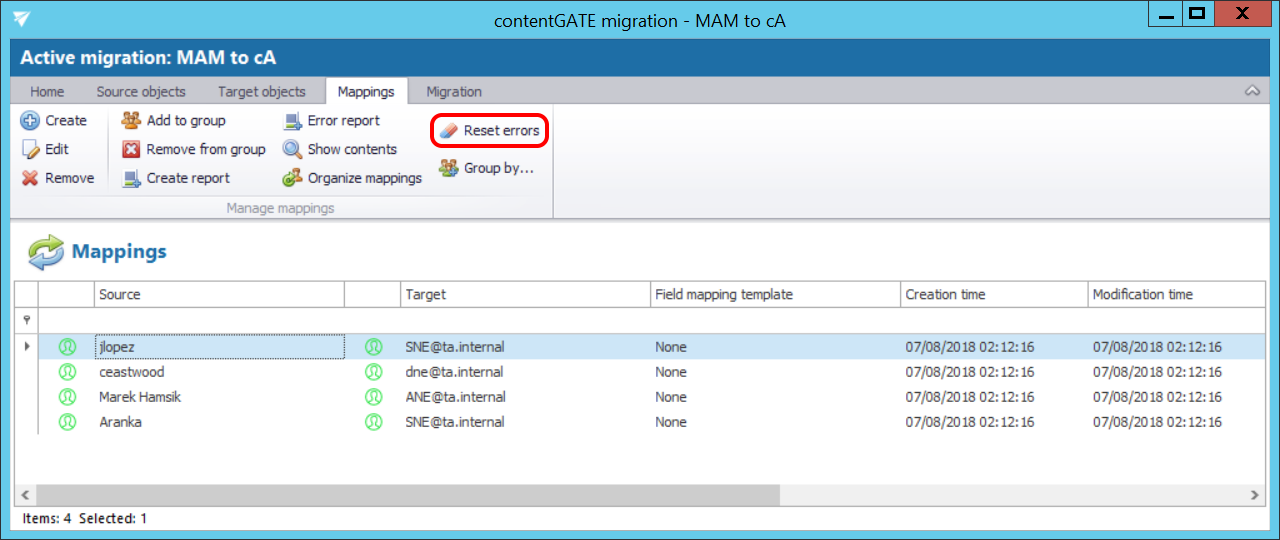The width and height of the screenshot is (1280, 540).
Task: Click the Remove from group icon
Action: (x=131, y=150)
